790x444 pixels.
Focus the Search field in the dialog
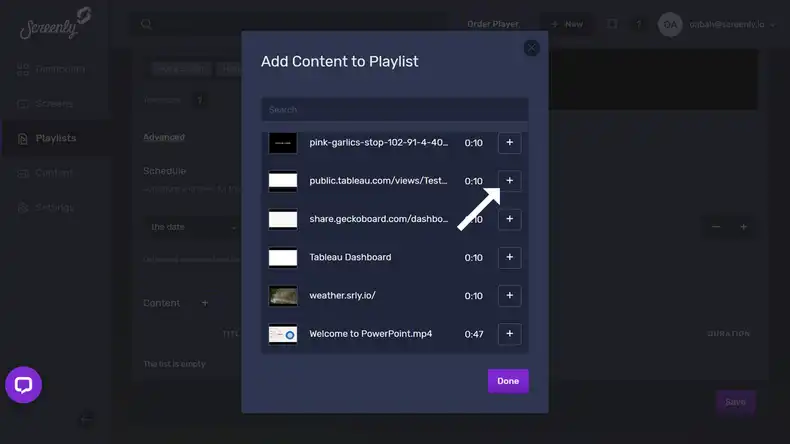(394, 109)
